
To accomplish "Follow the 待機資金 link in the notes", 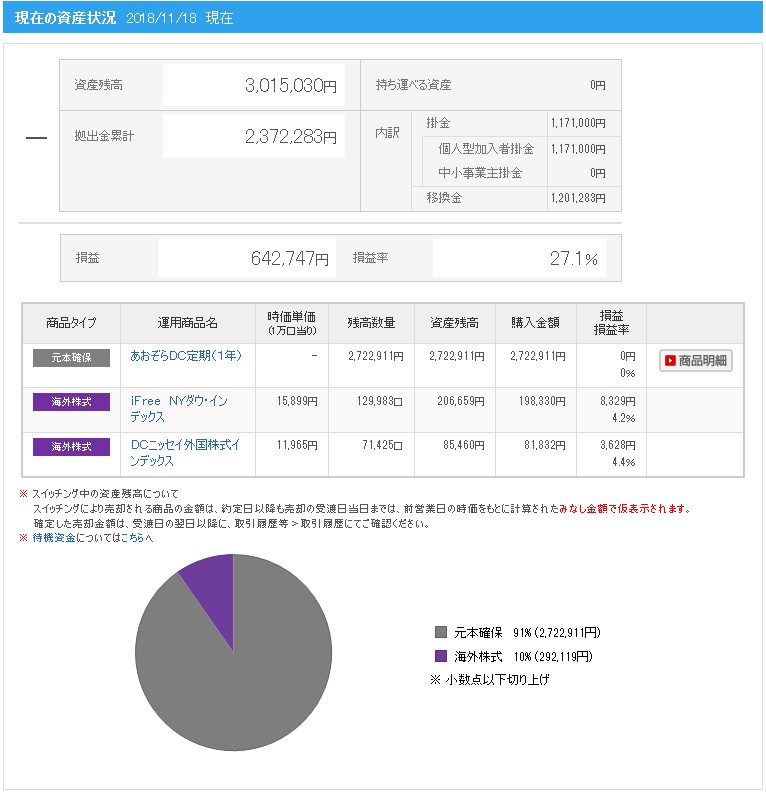I will coord(54,538).
